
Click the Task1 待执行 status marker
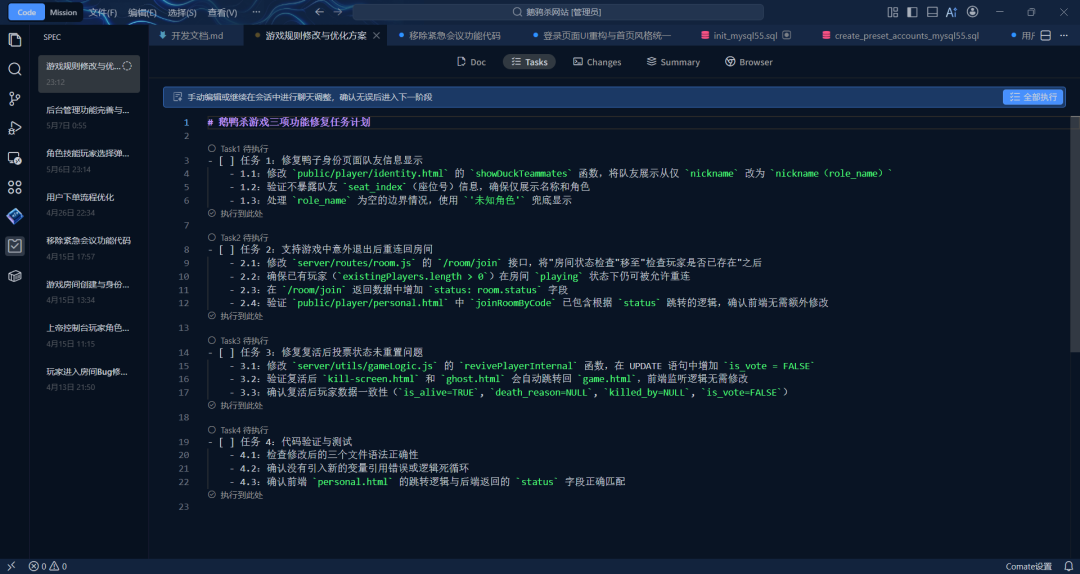pyautogui.click(x=238, y=149)
